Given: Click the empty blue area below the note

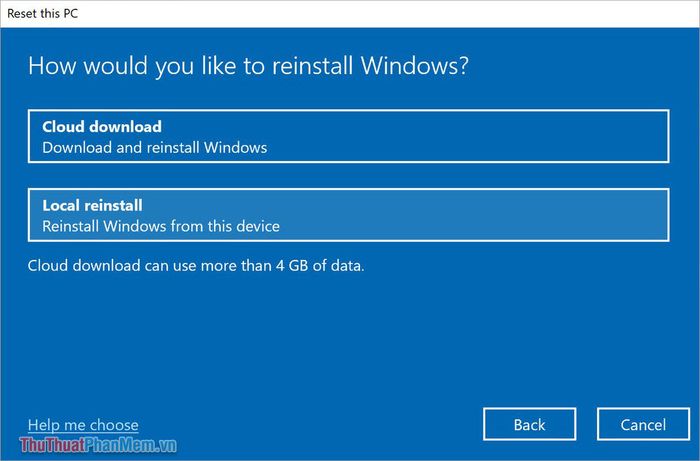Looking at the screenshot, I should pyautogui.click(x=348, y=339).
